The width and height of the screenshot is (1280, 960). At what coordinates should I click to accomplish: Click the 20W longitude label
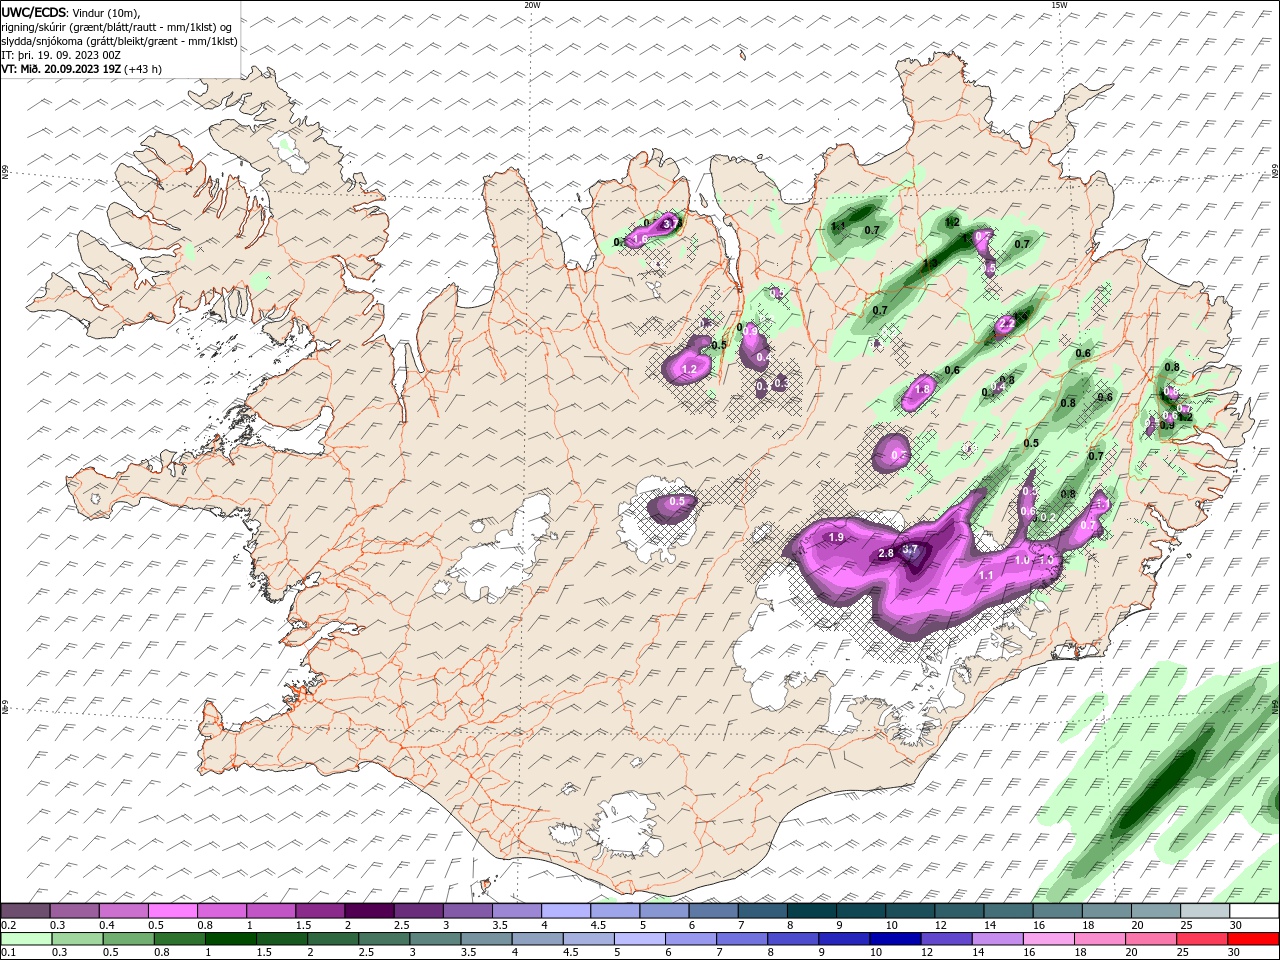click(x=532, y=5)
